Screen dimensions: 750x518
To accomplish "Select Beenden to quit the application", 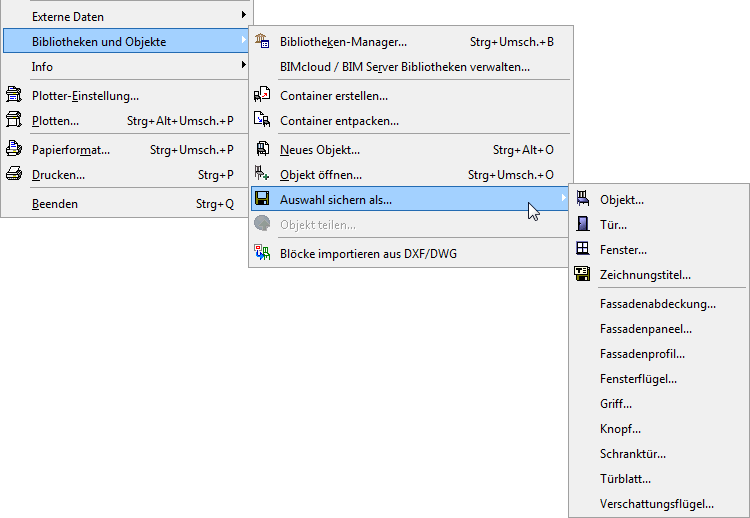I will click(x=55, y=203).
